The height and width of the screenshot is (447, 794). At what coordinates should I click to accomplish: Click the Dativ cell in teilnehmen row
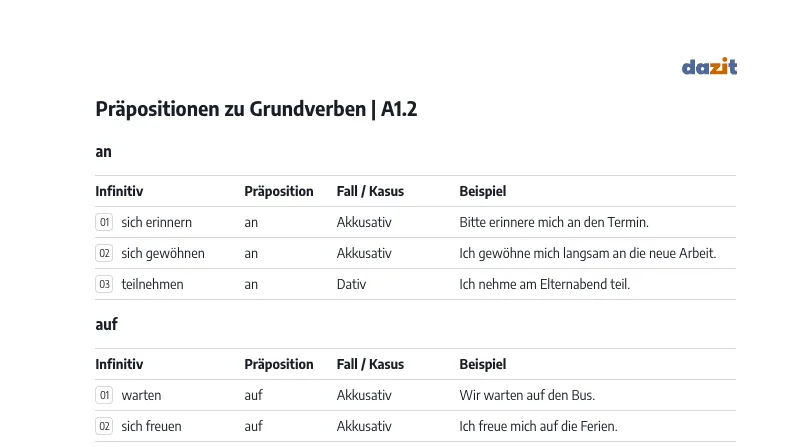click(x=351, y=284)
